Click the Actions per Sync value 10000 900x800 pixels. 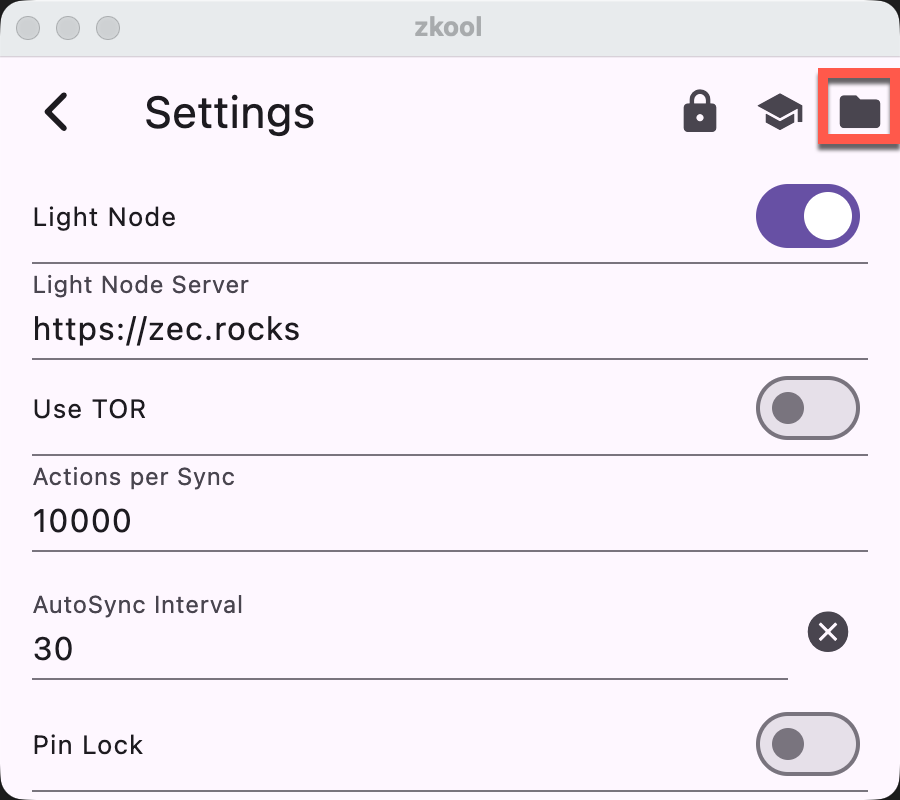[83, 521]
